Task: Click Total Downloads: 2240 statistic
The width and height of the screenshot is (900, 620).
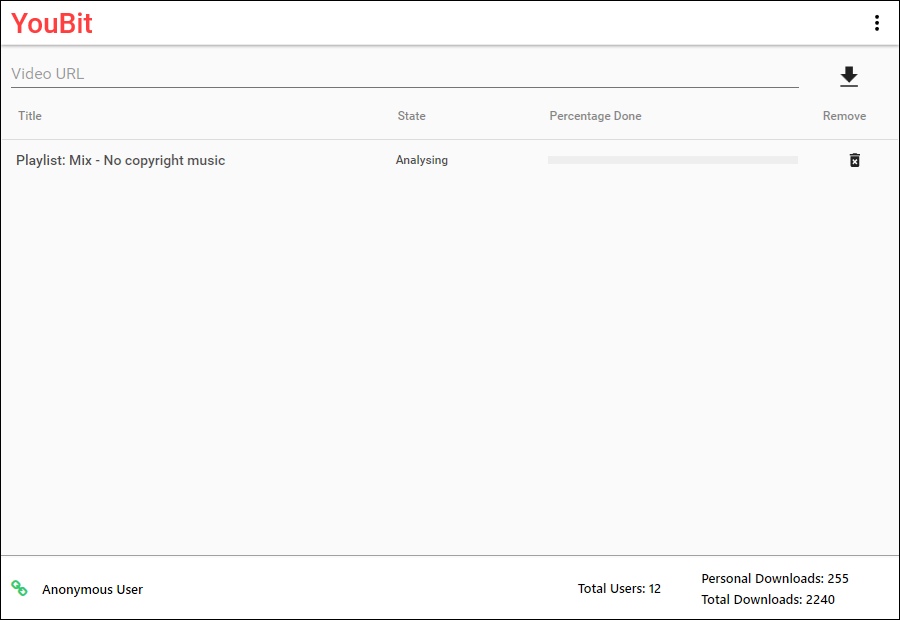Action: tap(767, 599)
